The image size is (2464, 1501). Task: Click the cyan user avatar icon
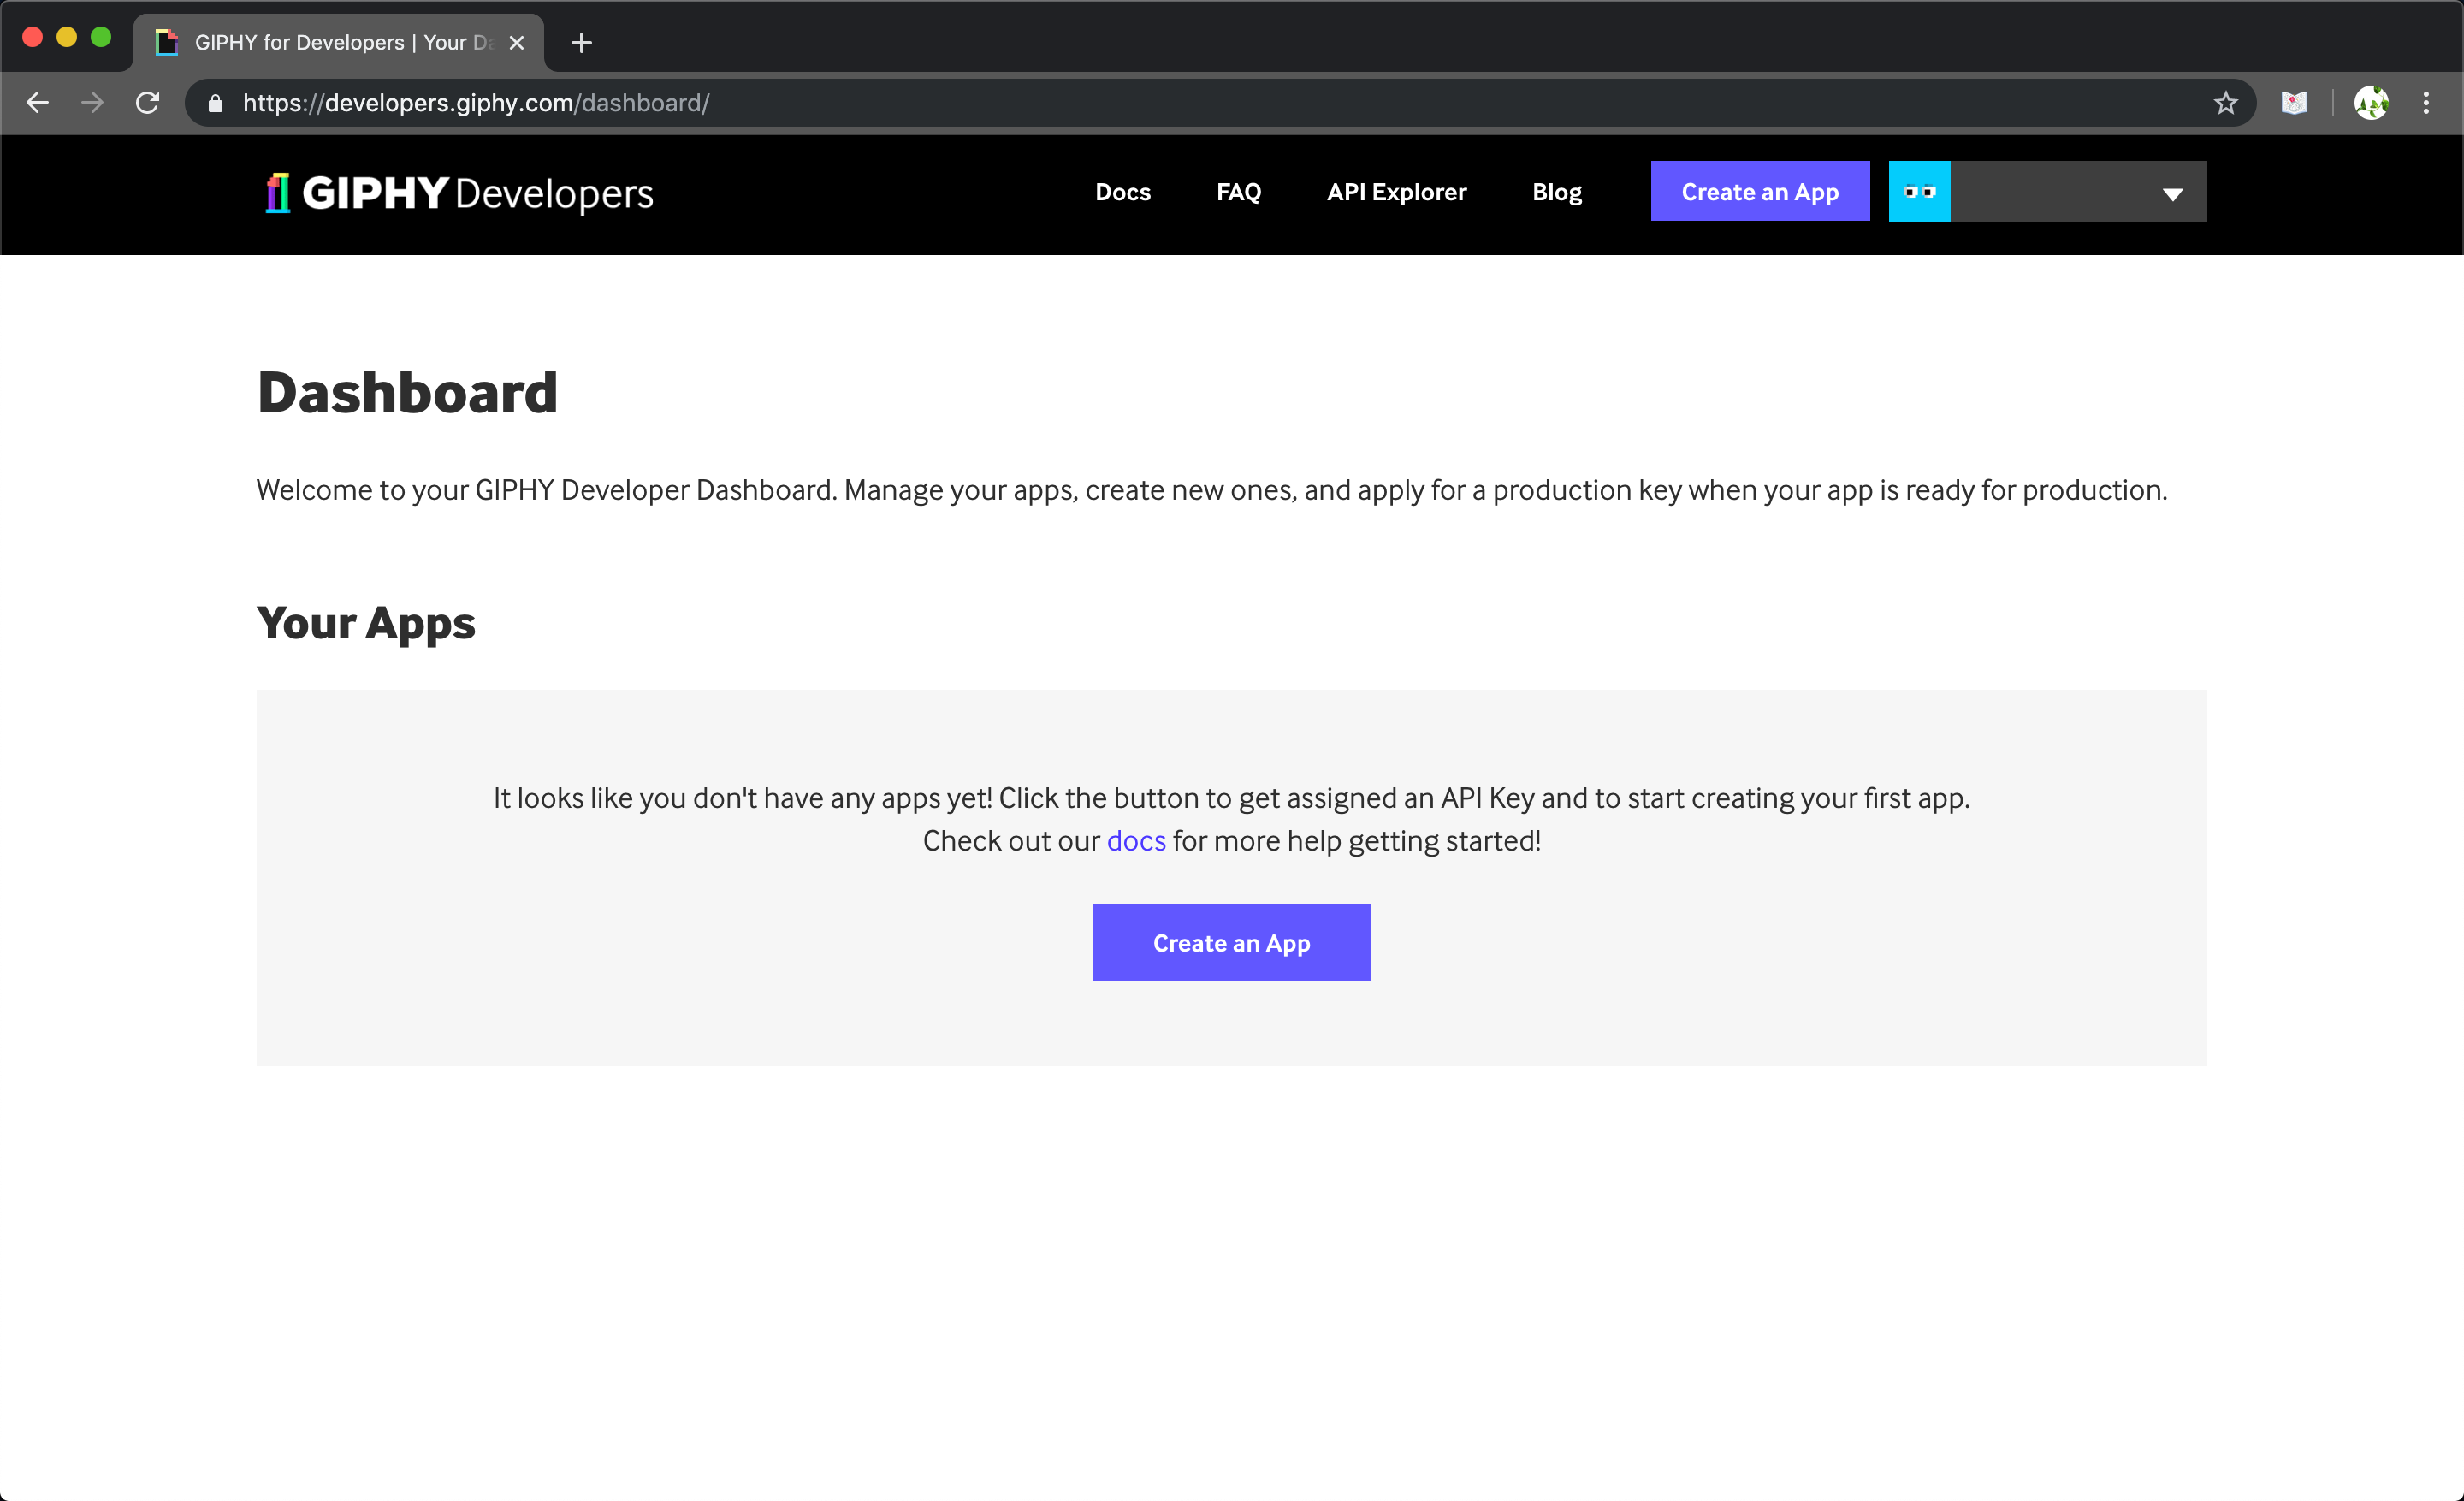1918,192
